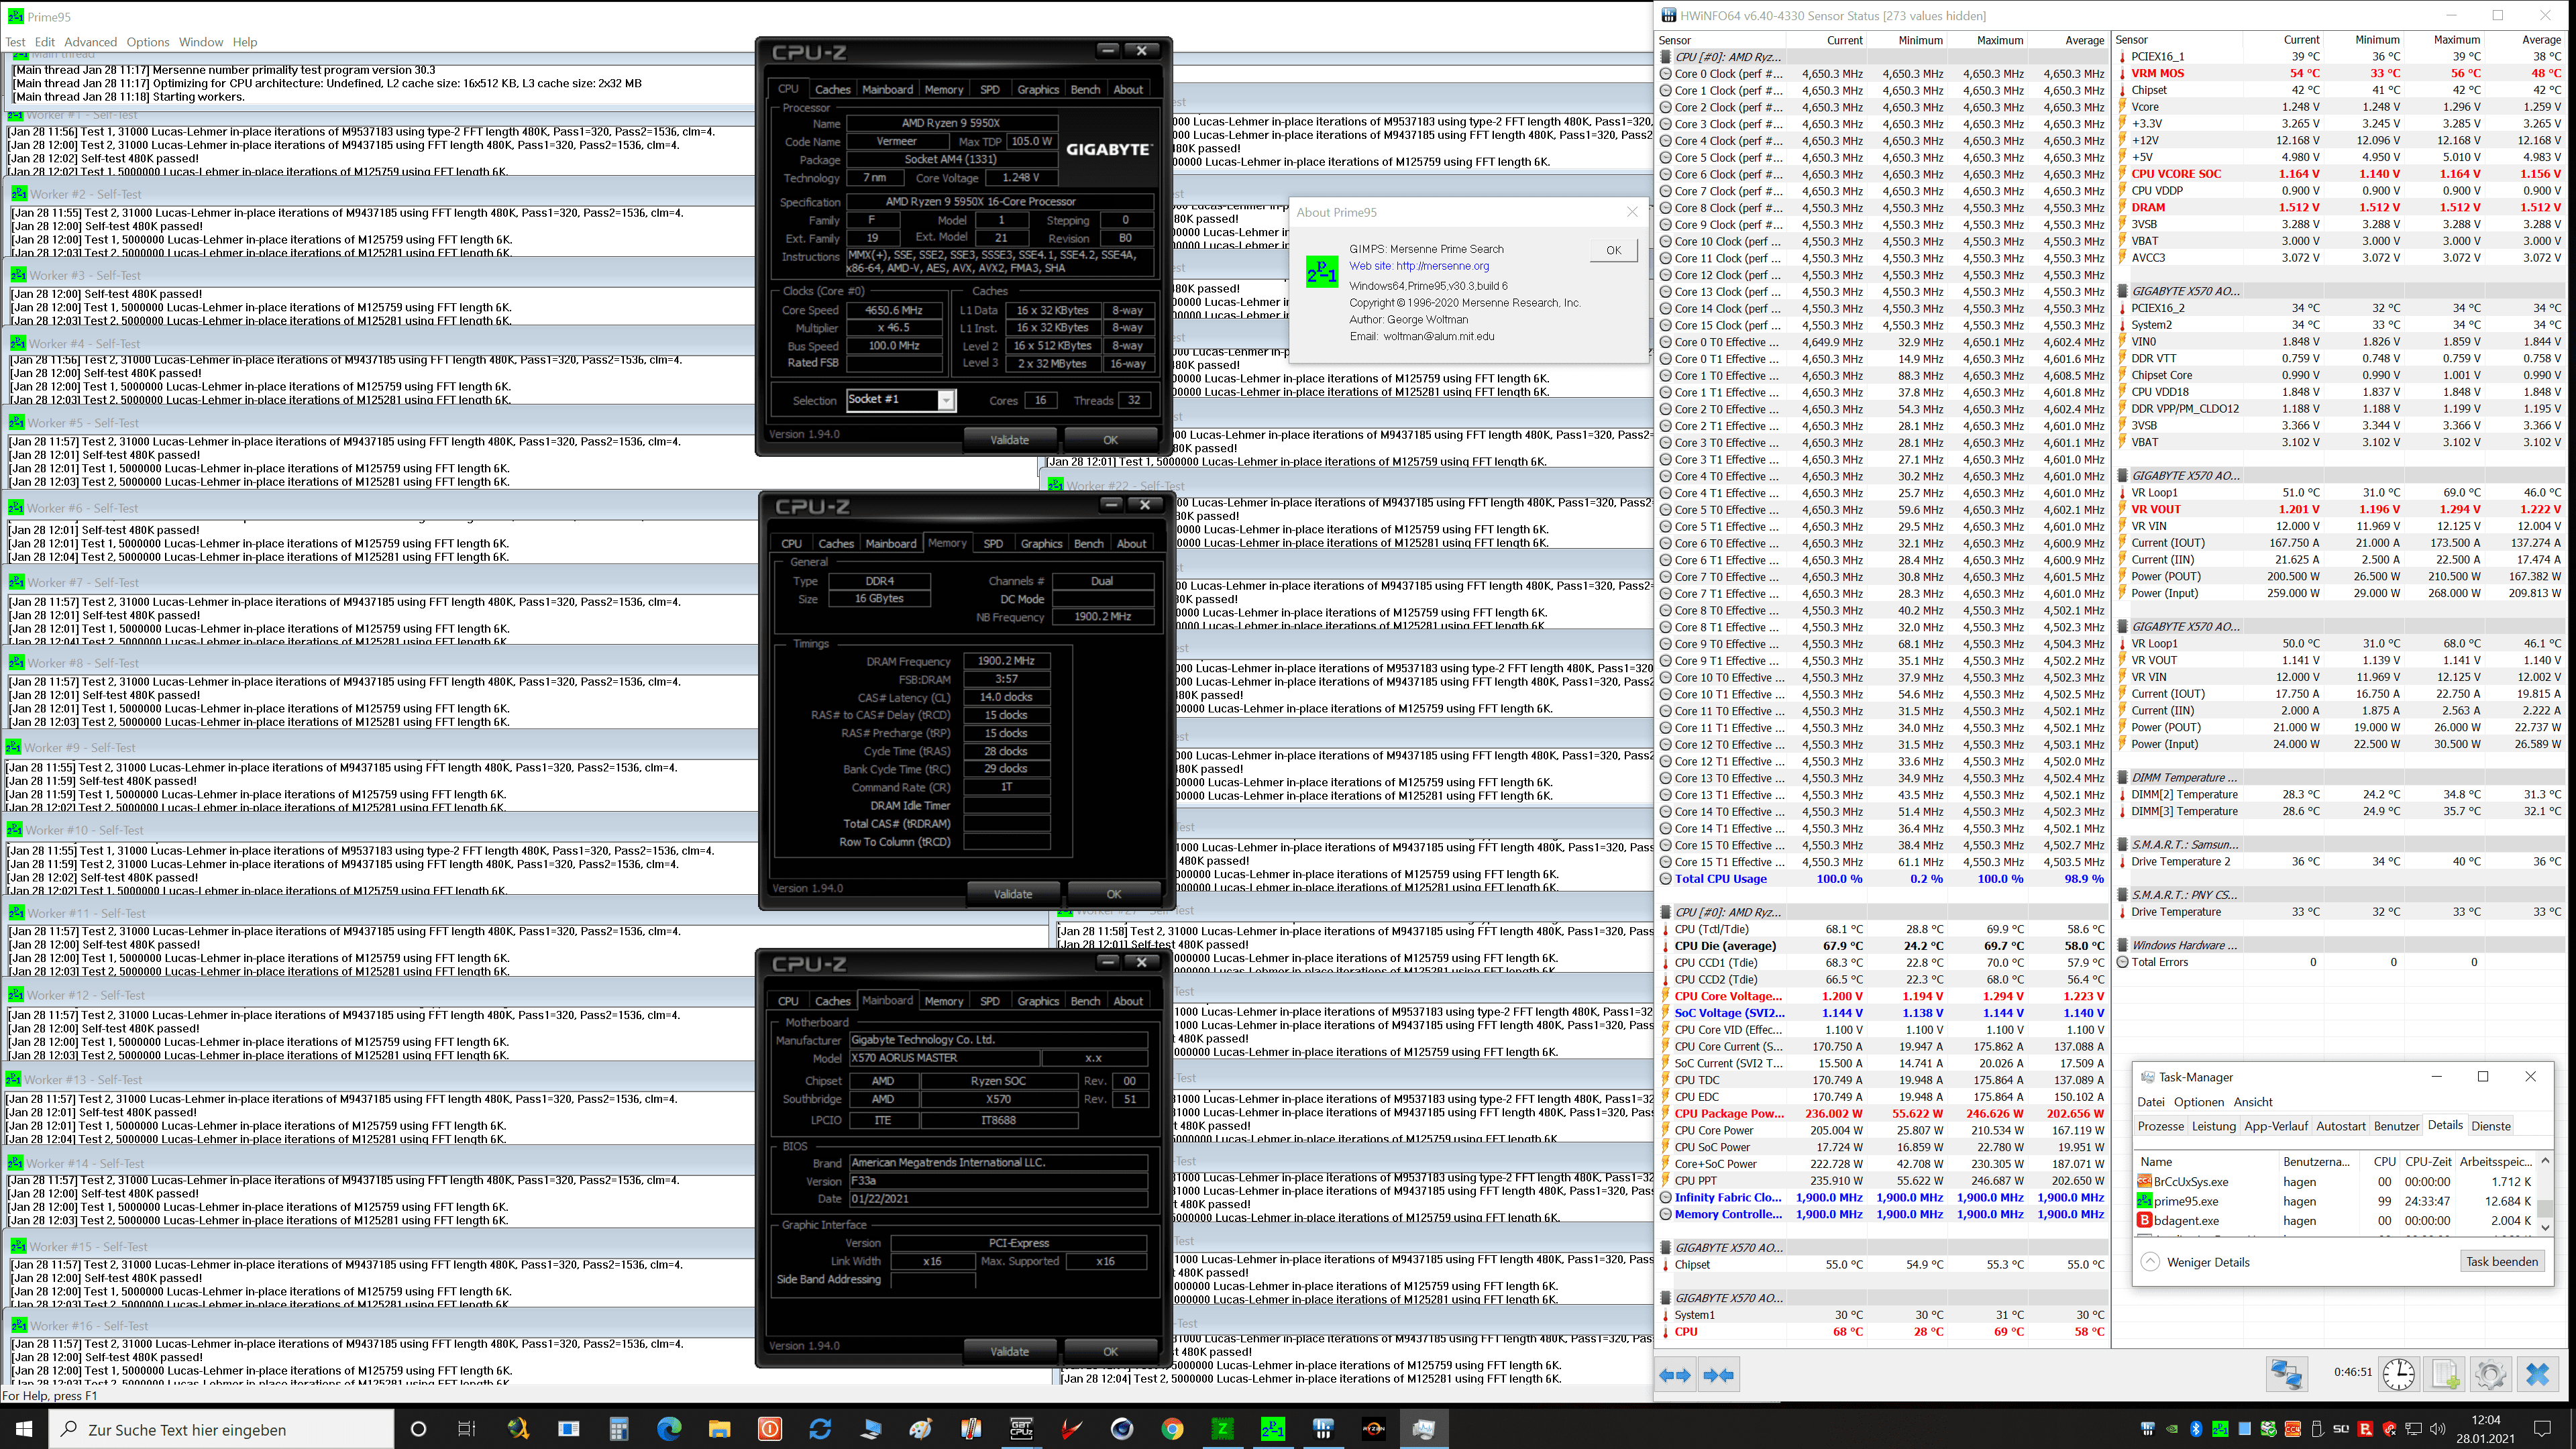The width and height of the screenshot is (2576, 1449).
Task: Click HWiNFO network remote-connection icon
Action: pyautogui.click(x=2286, y=1374)
